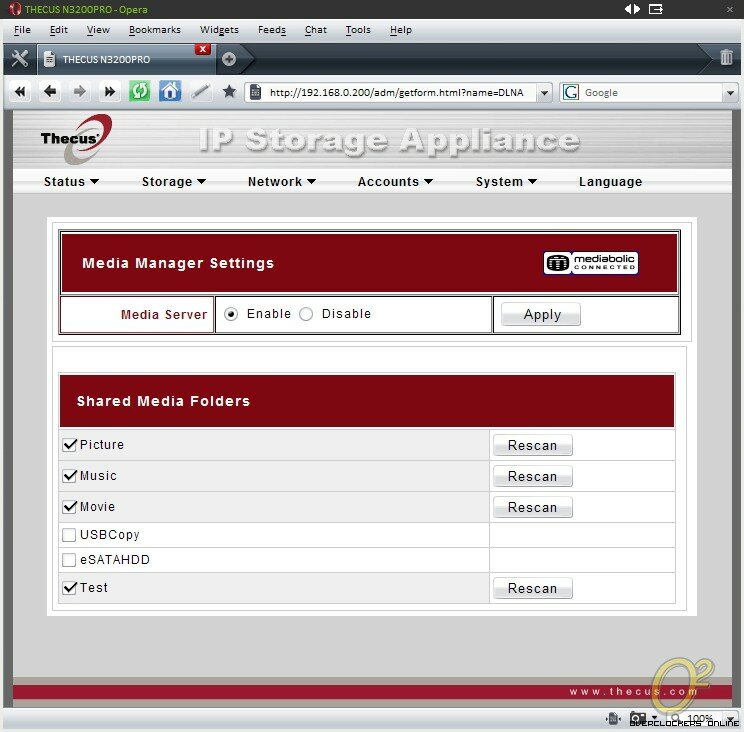Click the rewind navigation button

(x=20, y=92)
